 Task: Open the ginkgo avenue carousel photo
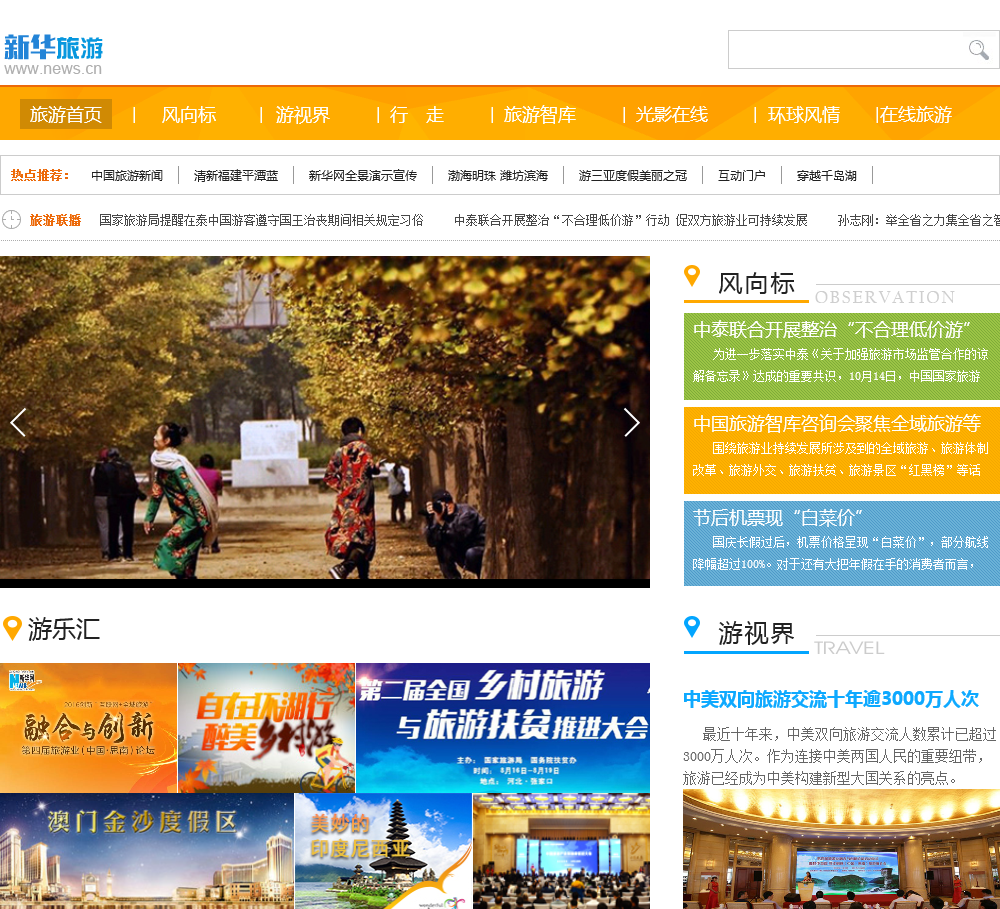tap(325, 421)
